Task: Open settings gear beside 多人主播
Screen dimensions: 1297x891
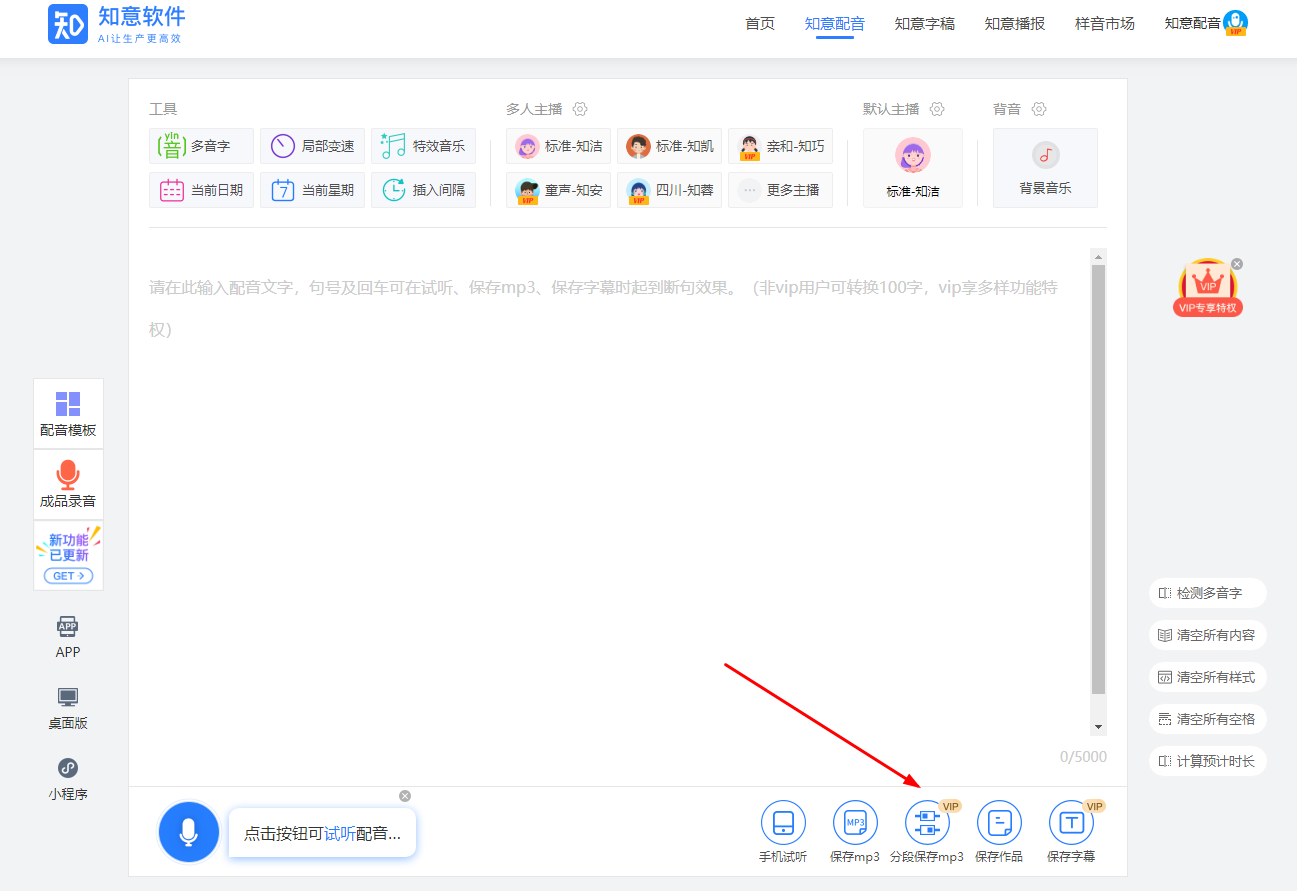Action: [580, 109]
